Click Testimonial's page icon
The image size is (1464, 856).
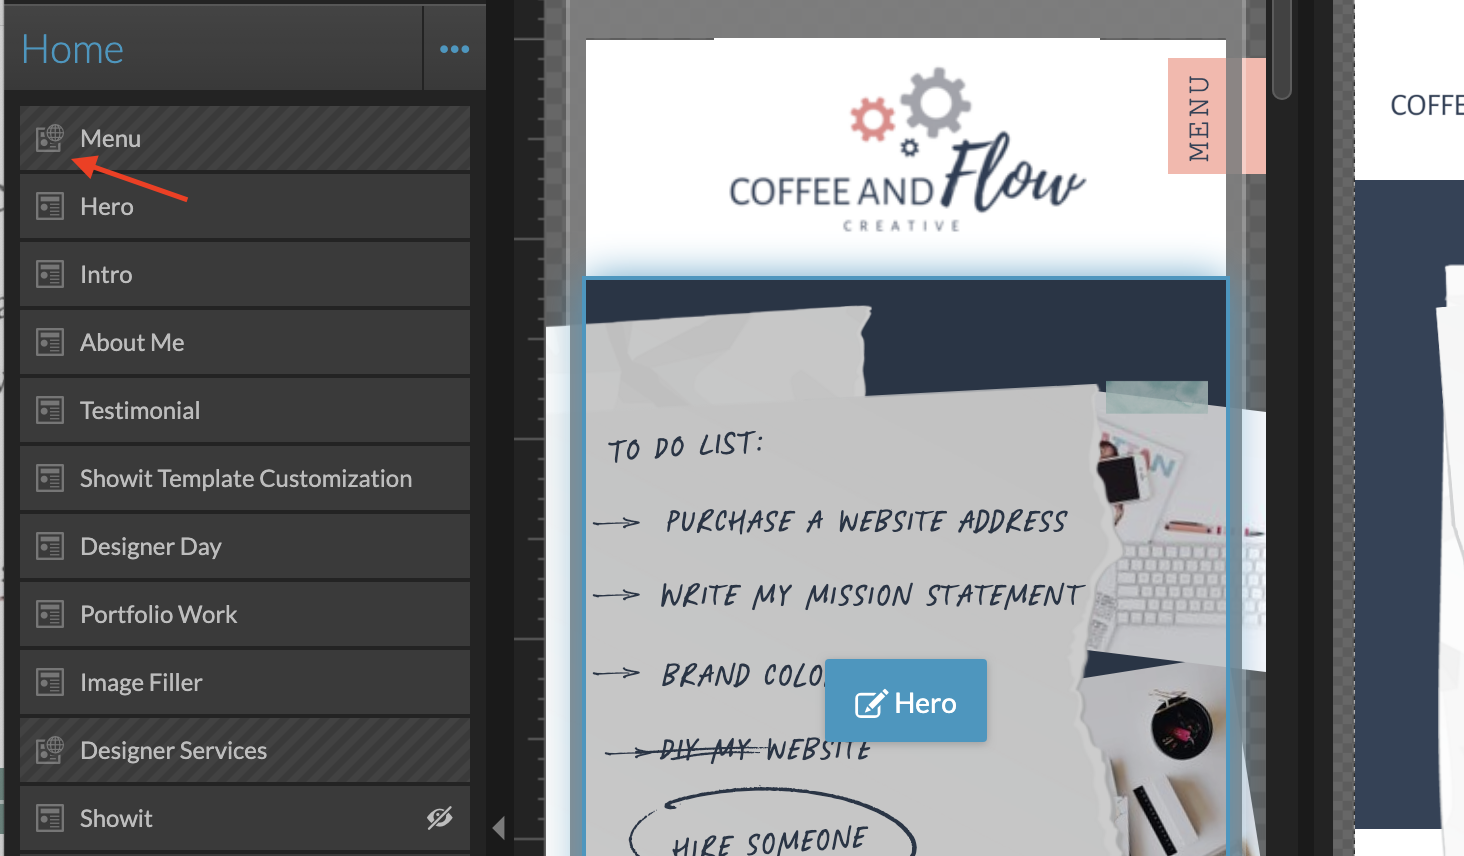point(48,410)
